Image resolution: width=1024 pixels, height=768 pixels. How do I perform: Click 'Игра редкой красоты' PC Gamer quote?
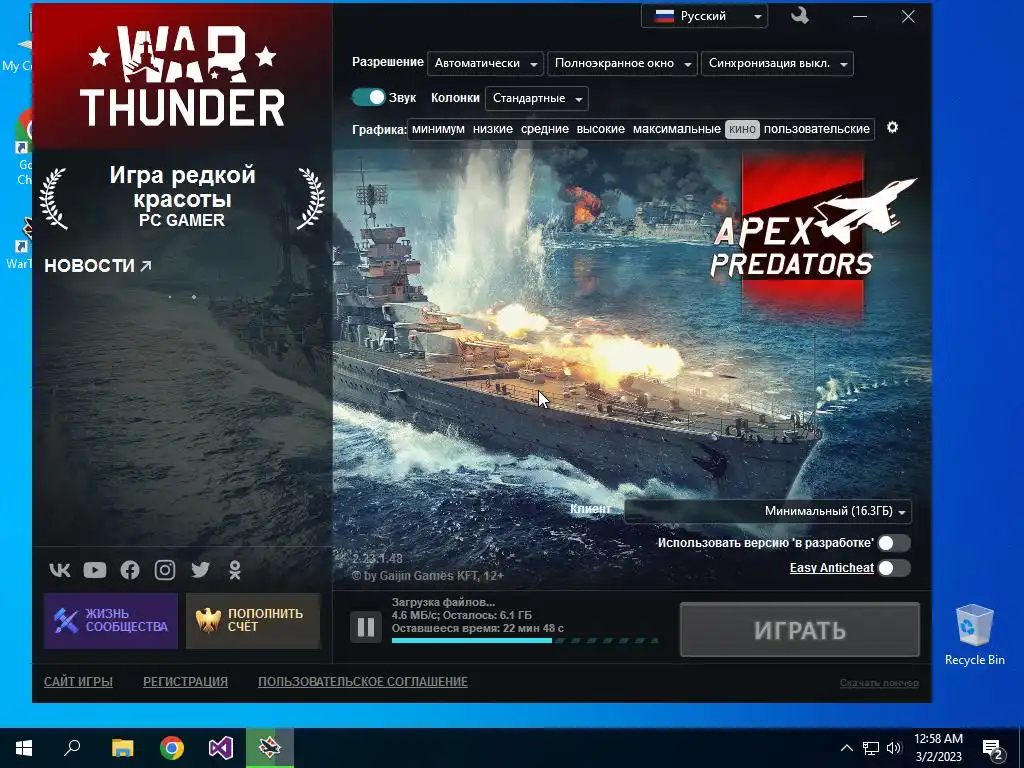coord(182,196)
